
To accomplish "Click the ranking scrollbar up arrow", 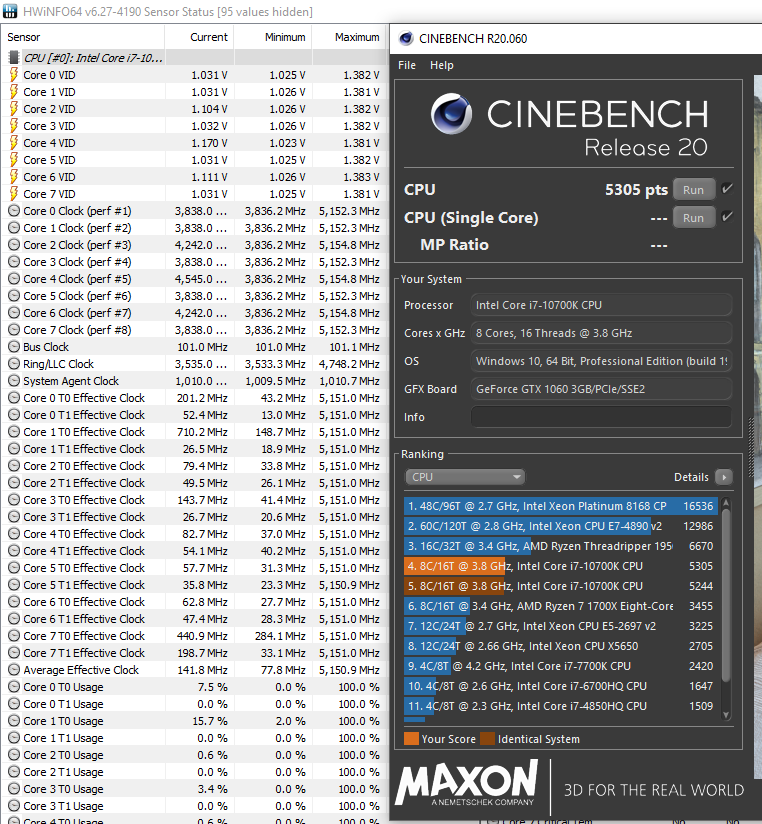I will coord(726,502).
